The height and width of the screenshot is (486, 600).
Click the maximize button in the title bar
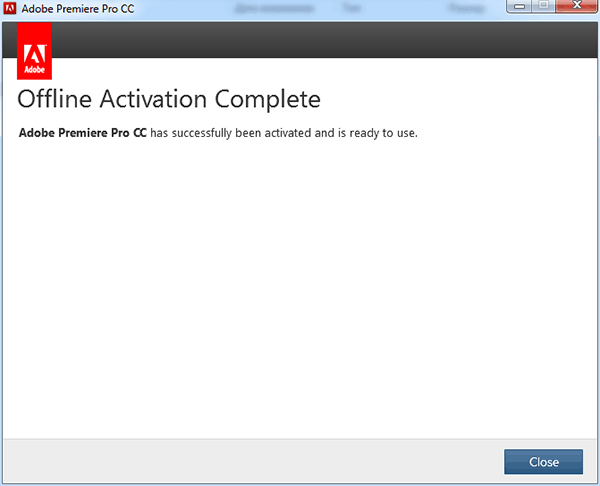pos(543,6)
